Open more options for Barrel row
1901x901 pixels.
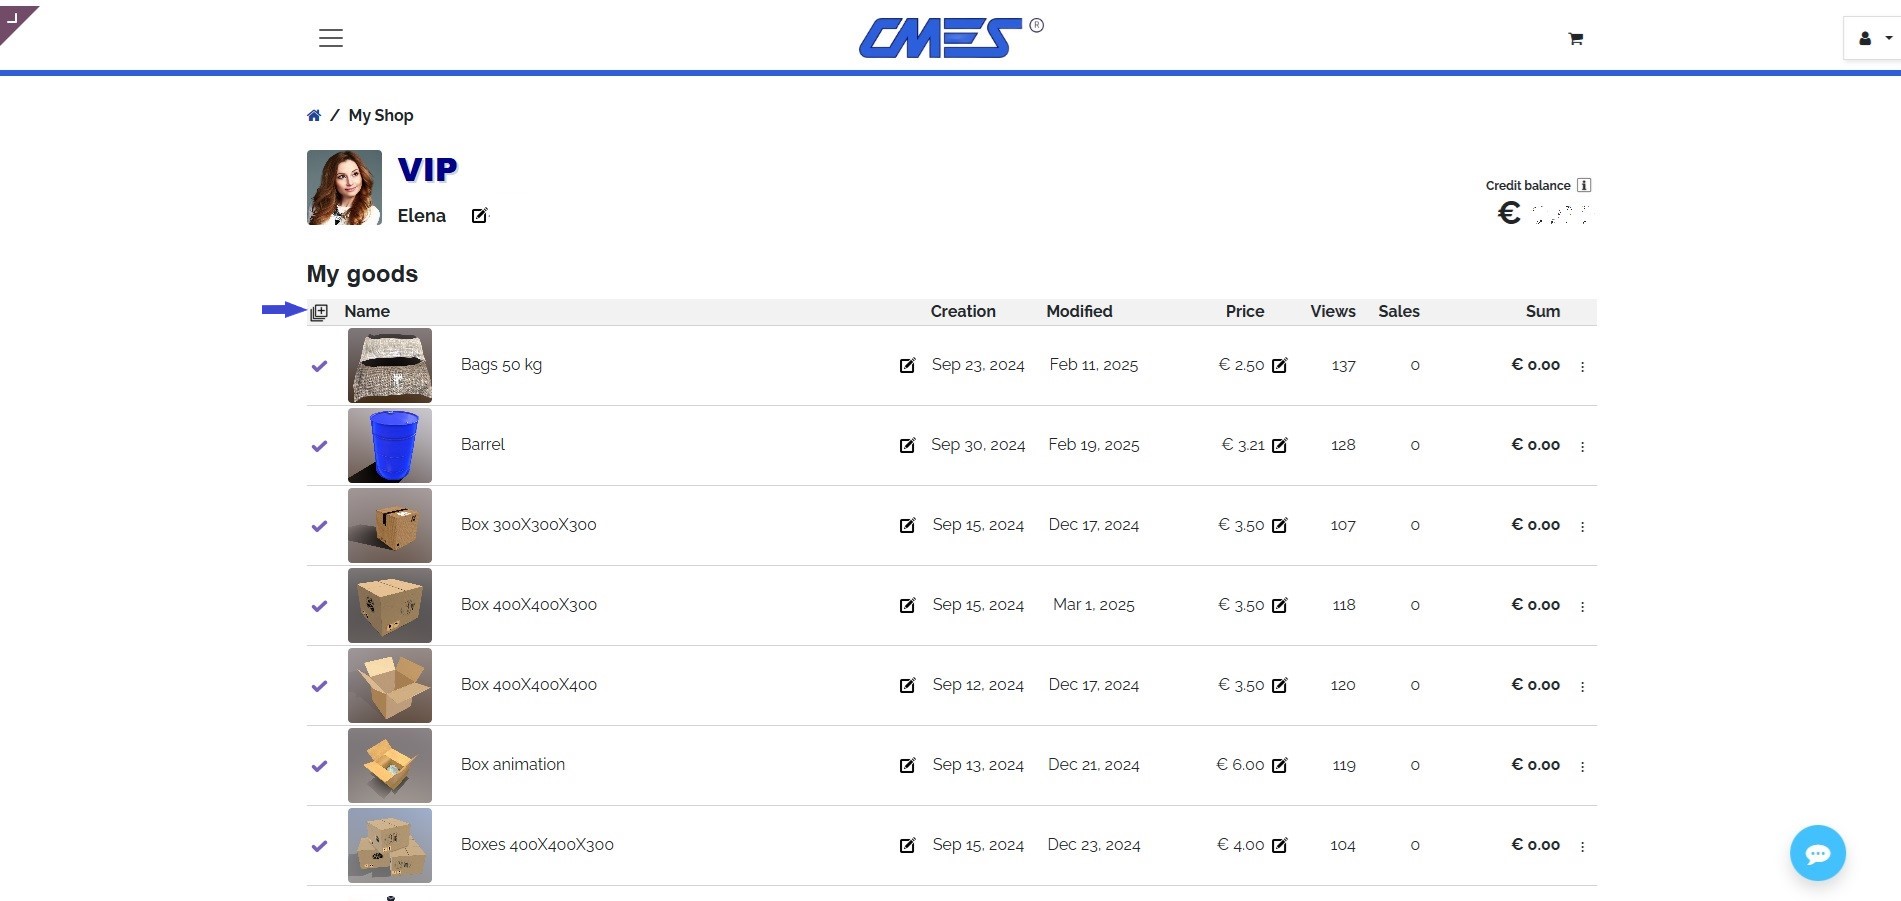click(x=1582, y=446)
